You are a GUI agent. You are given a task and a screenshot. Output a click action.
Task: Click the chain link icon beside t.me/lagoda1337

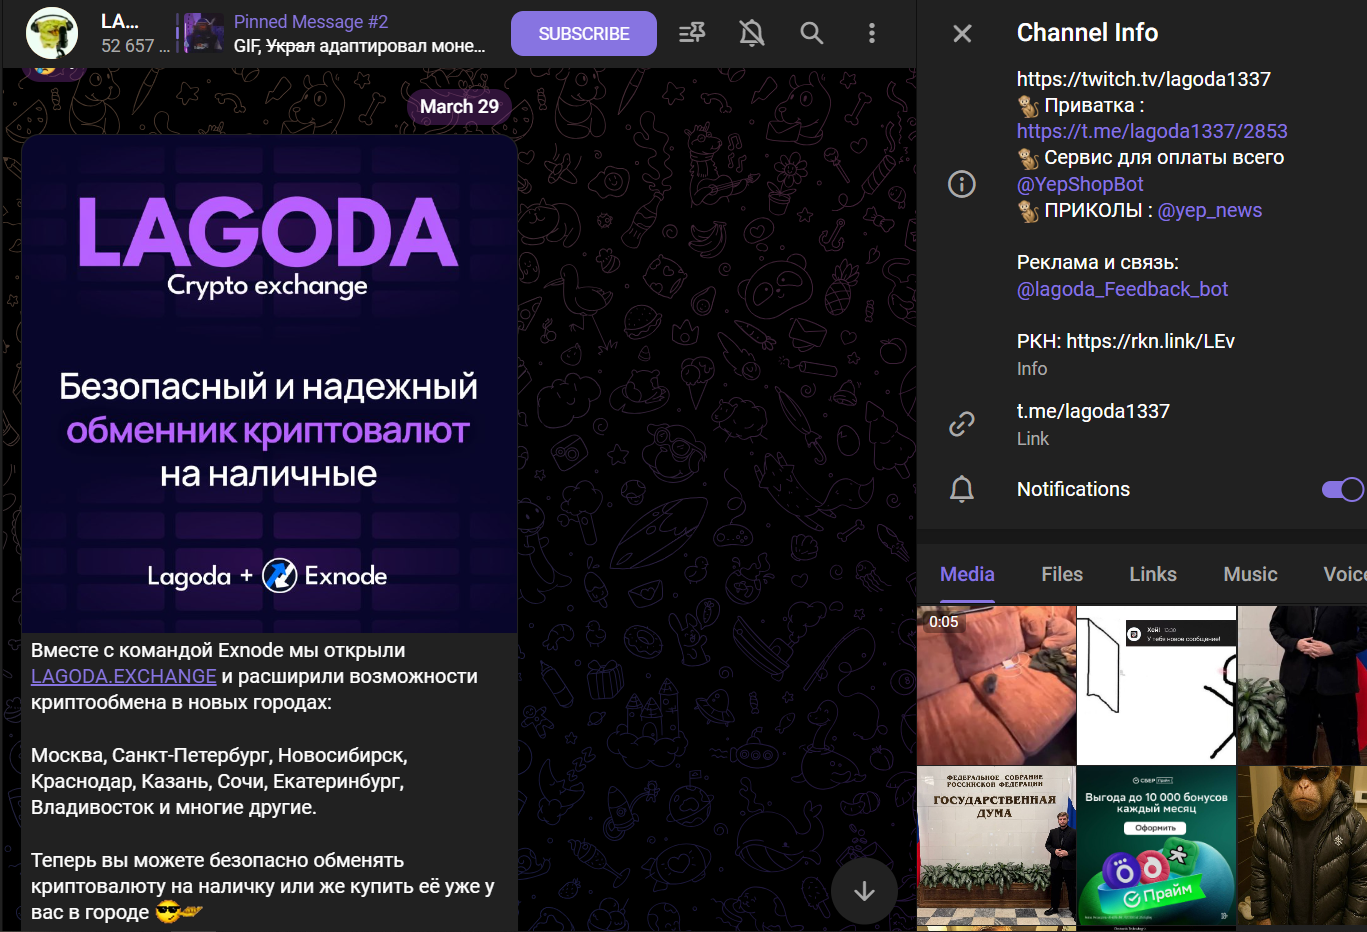(962, 424)
